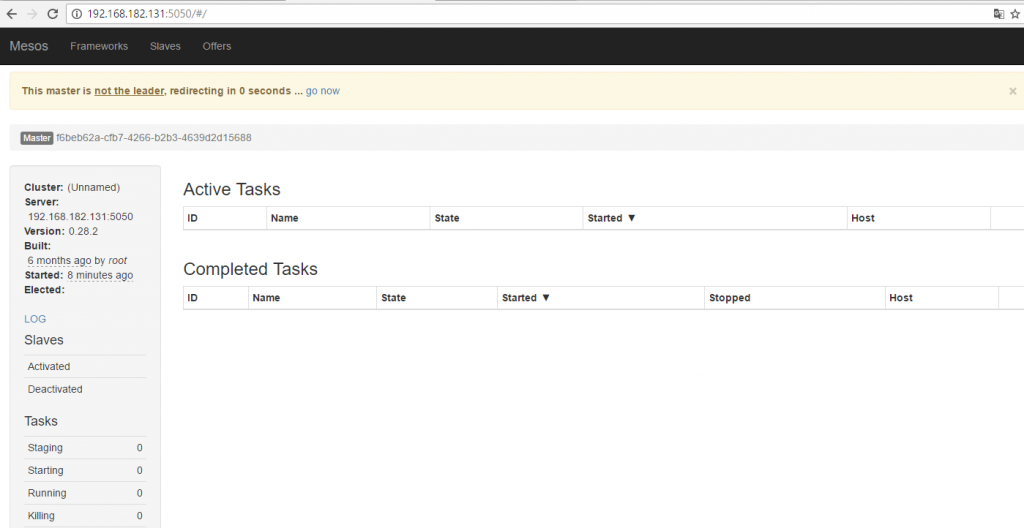Click the Running tasks row
The width and height of the screenshot is (1024, 528).
(85, 493)
